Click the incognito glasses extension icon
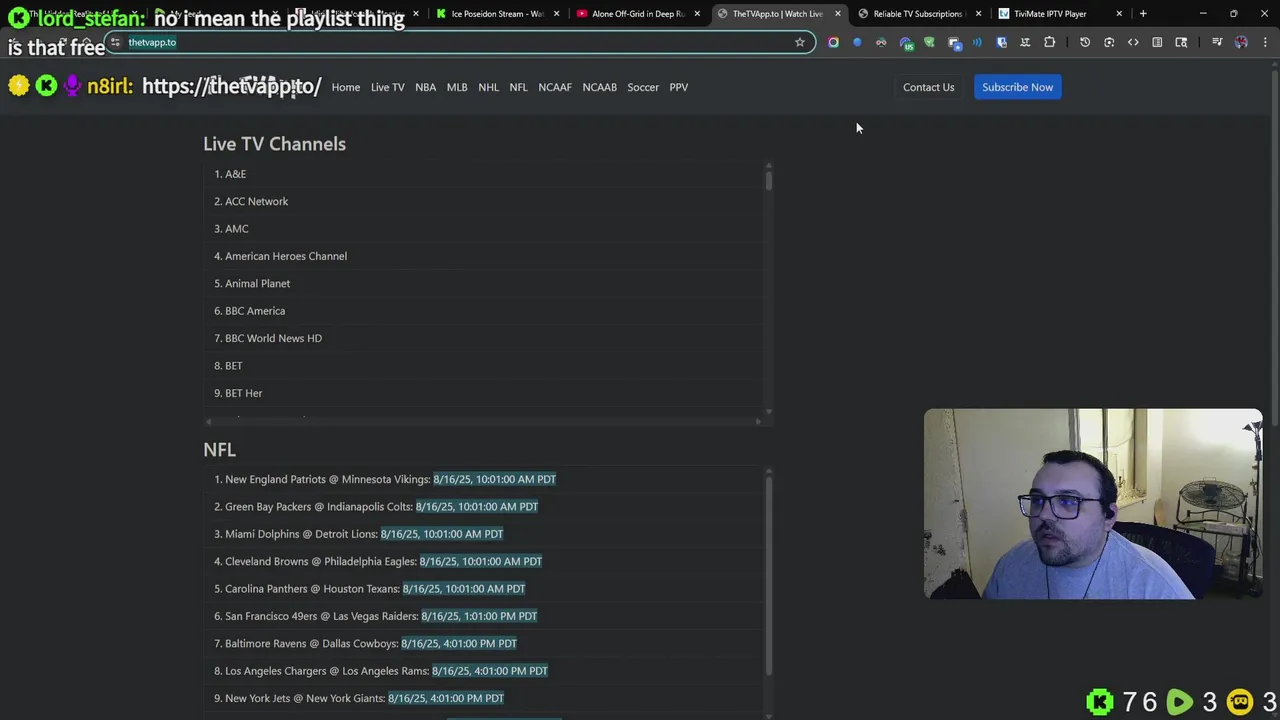 pyautogui.click(x=881, y=42)
